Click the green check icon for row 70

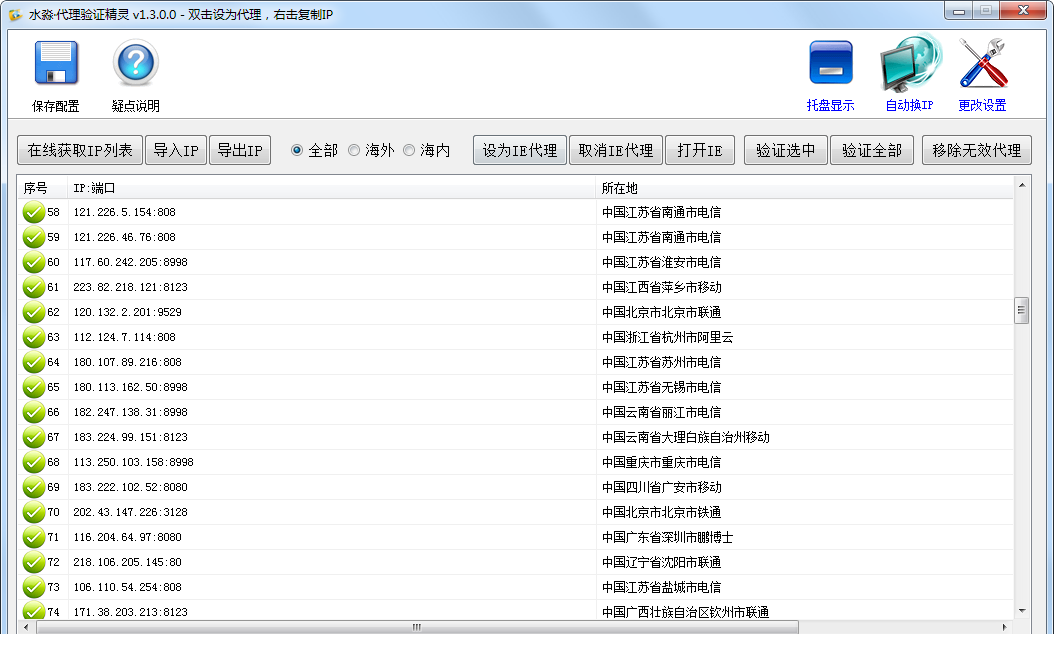coord(34,512)
